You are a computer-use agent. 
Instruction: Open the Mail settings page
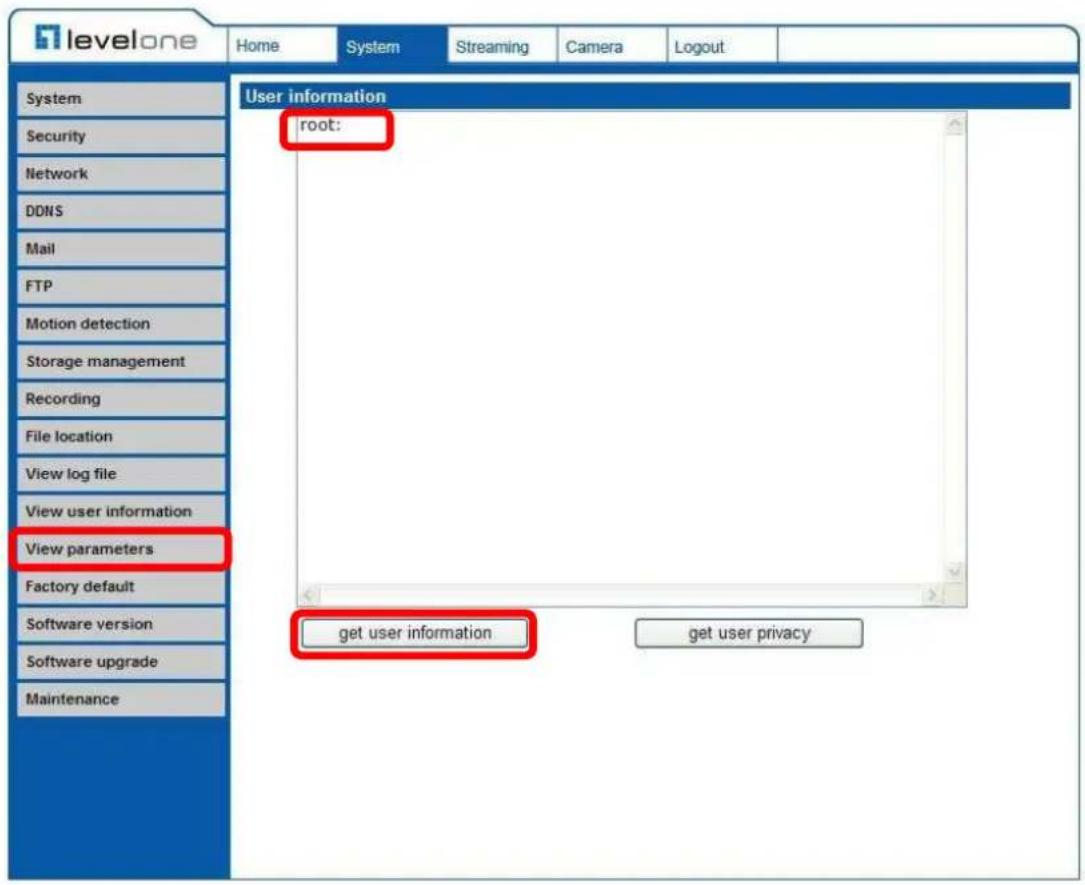point(121,249)
